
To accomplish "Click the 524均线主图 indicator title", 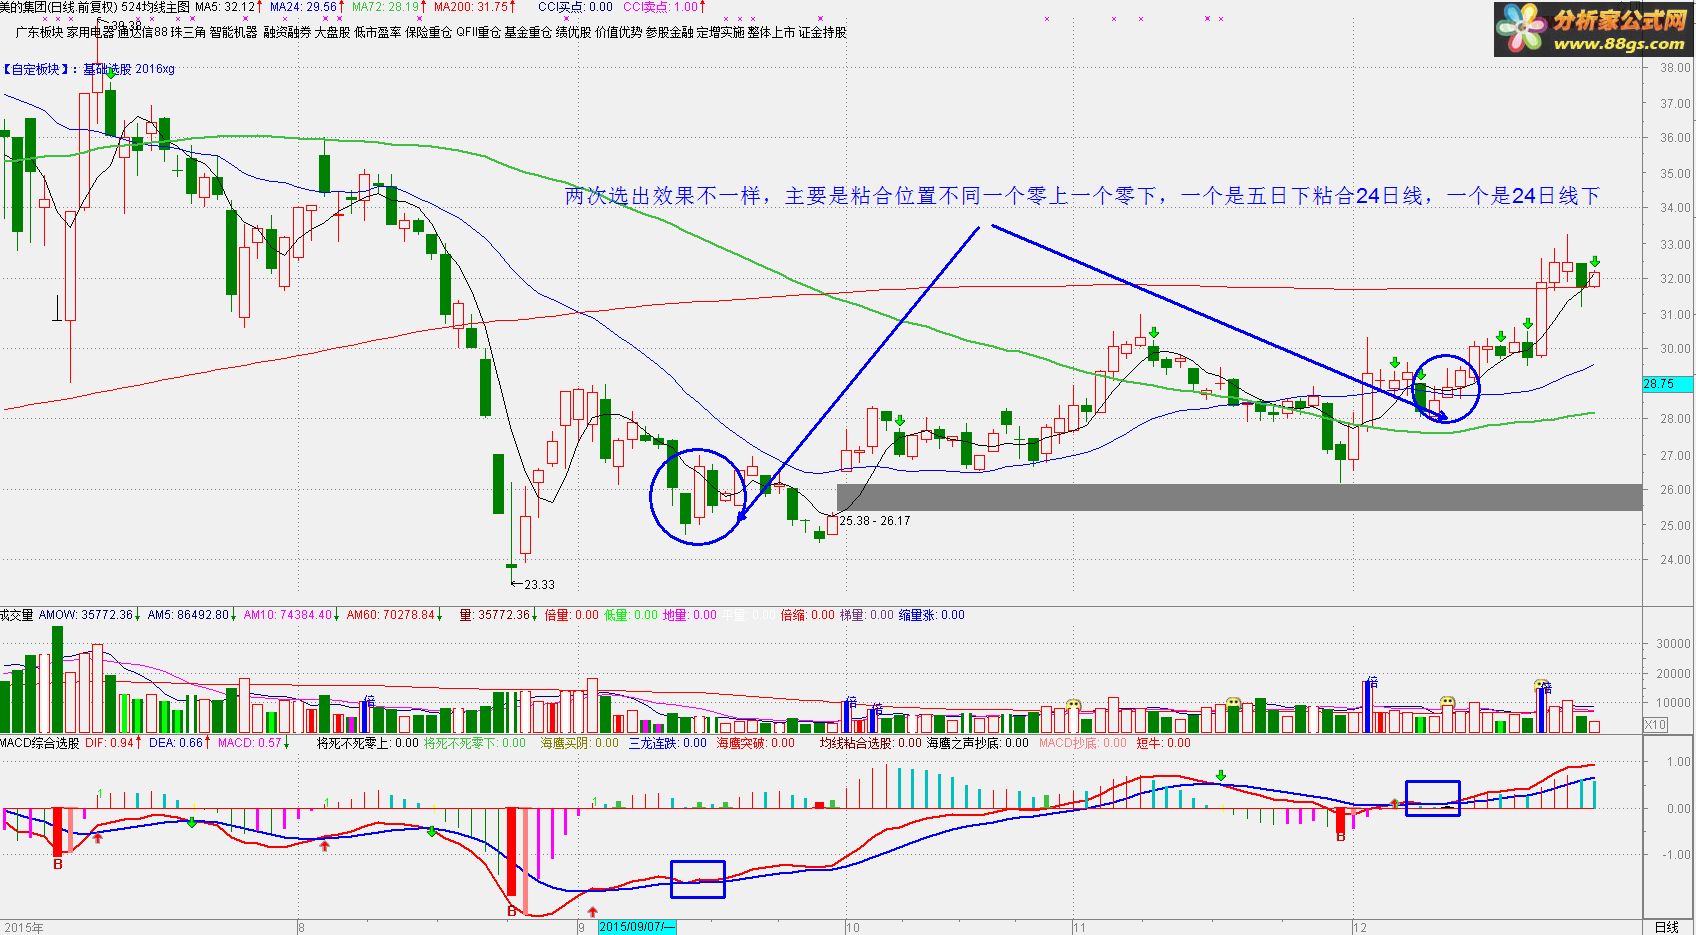I will [155, 7].
